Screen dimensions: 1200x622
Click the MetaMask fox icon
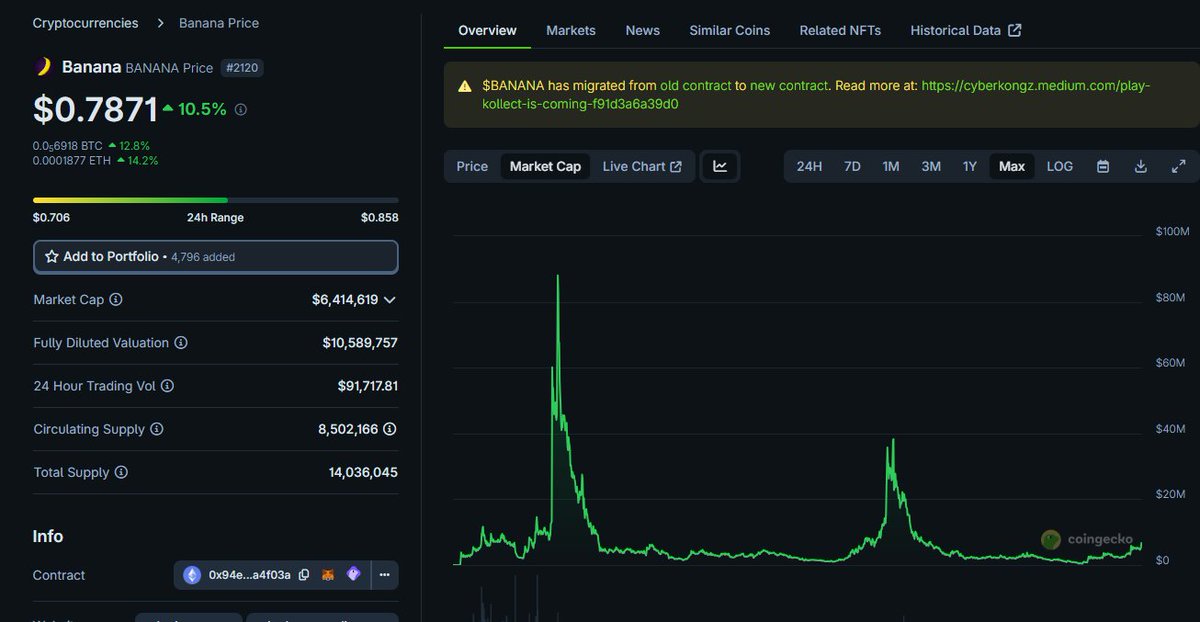(328, 575)
